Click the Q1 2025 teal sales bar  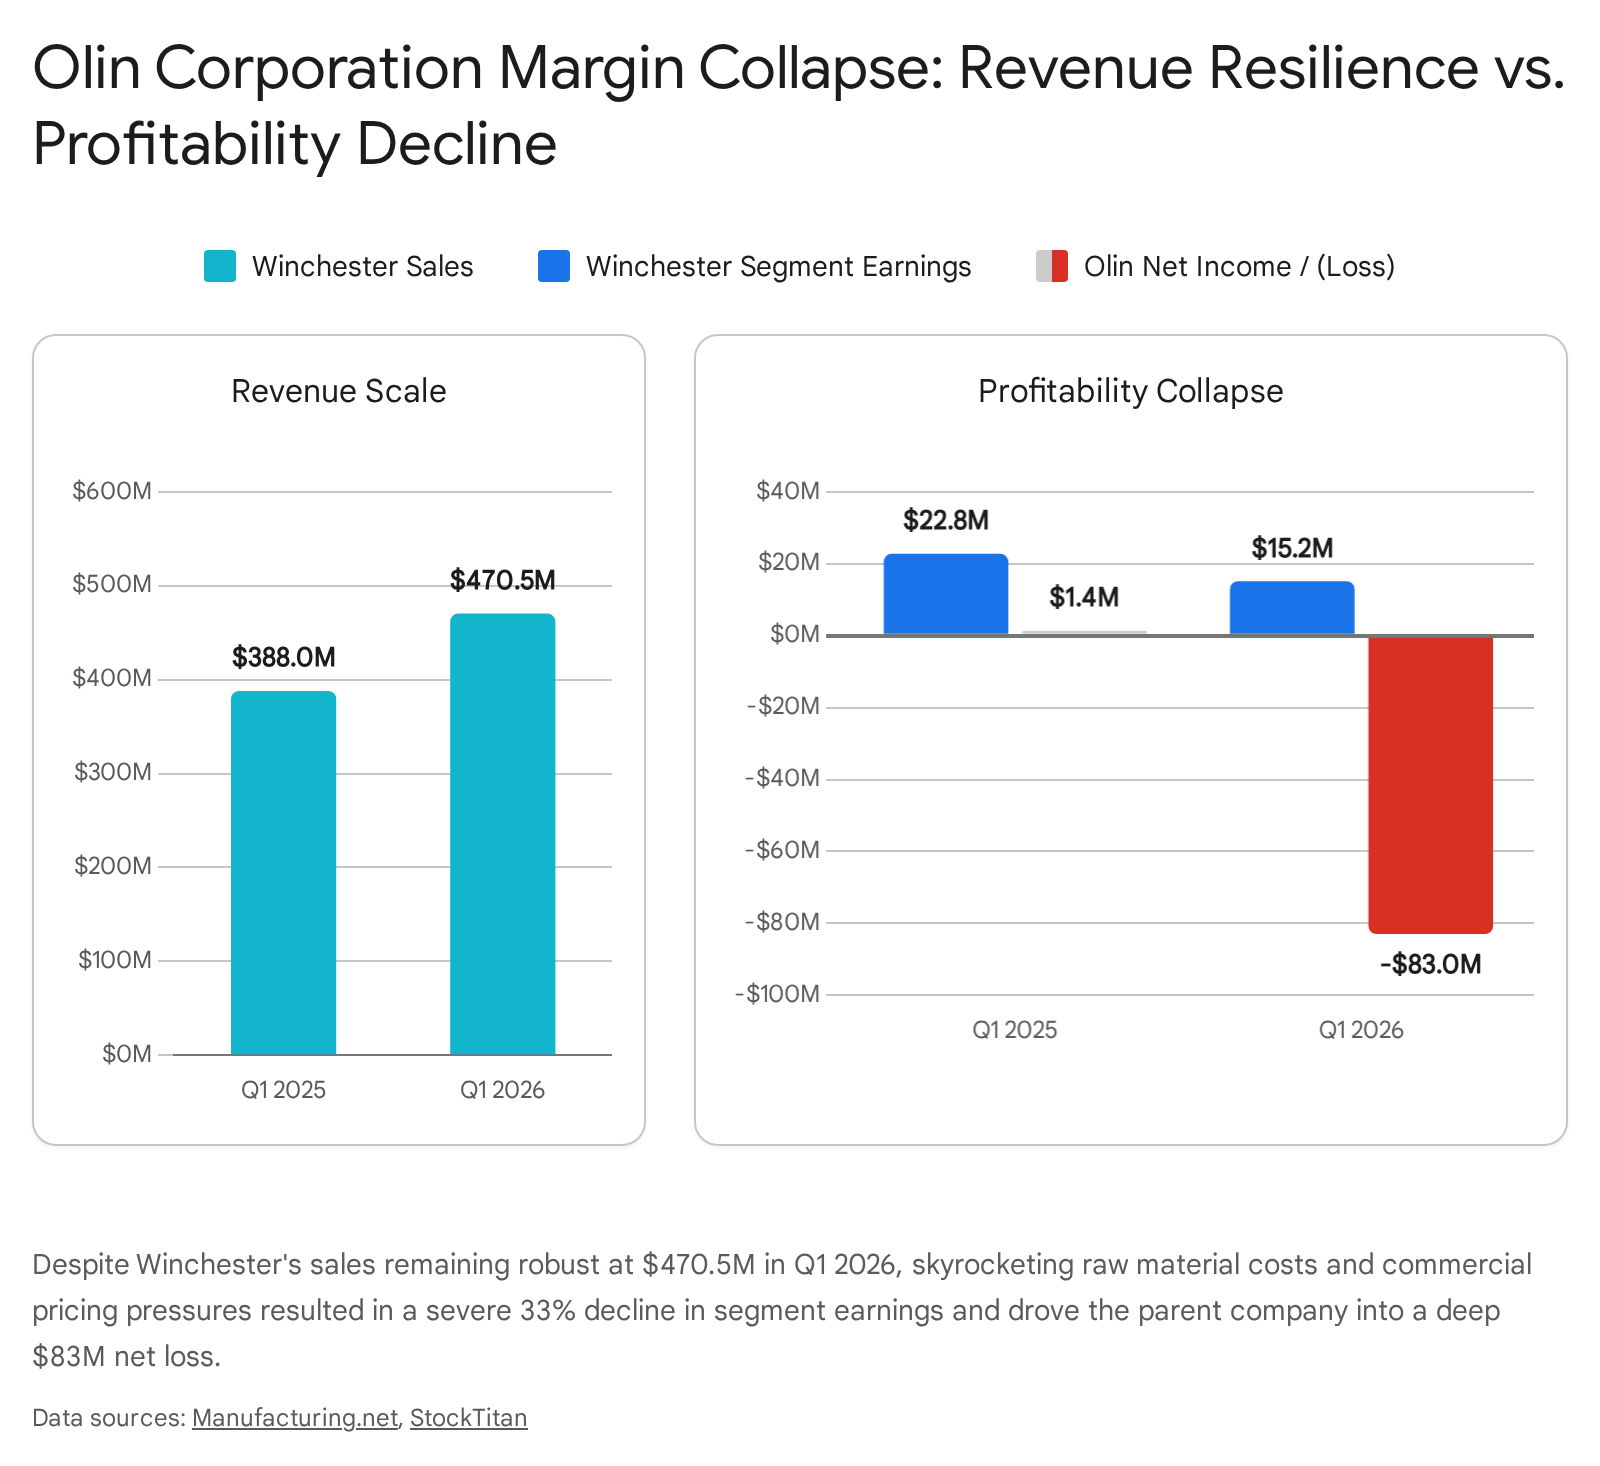[284, 873]
